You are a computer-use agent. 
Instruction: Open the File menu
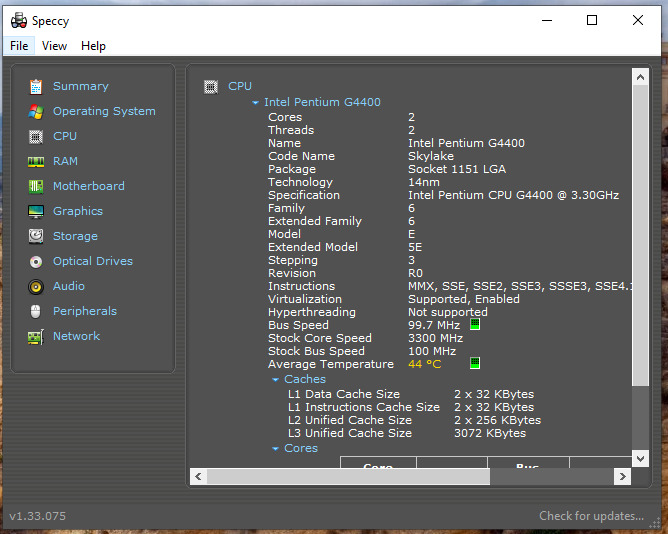coord(19,46)
